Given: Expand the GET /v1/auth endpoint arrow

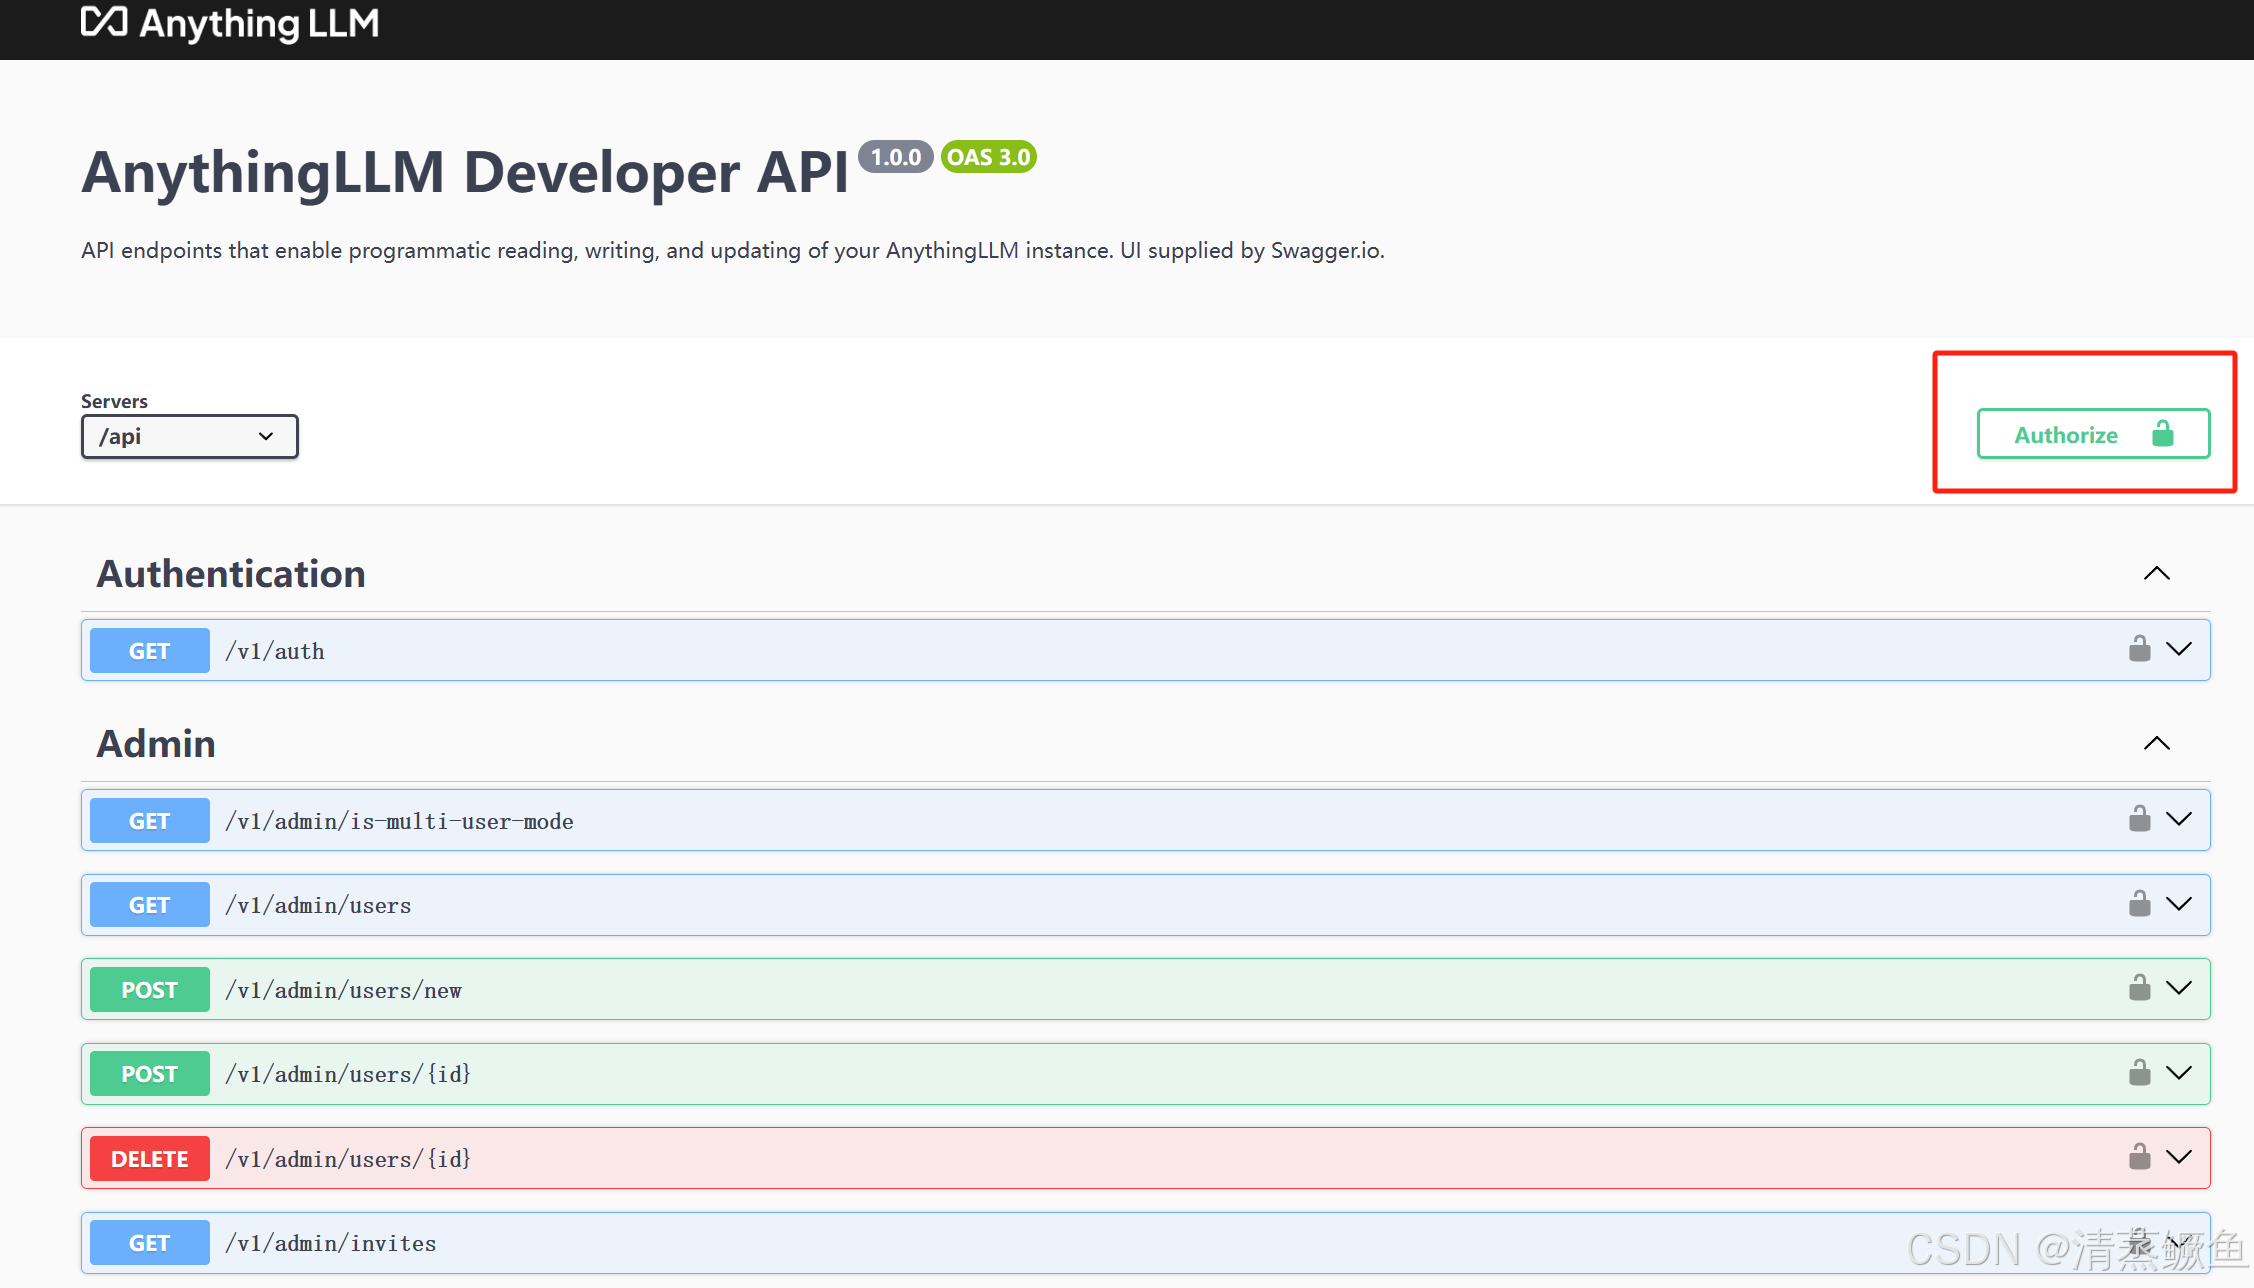Looking at the screenshot, I should click(2179, 649).
